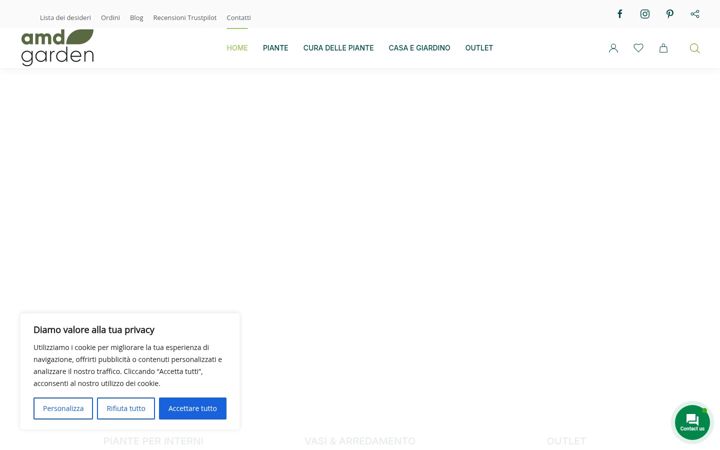Open the Instagram profile icon
Screen dimensions: 720x450
[645, 14]
